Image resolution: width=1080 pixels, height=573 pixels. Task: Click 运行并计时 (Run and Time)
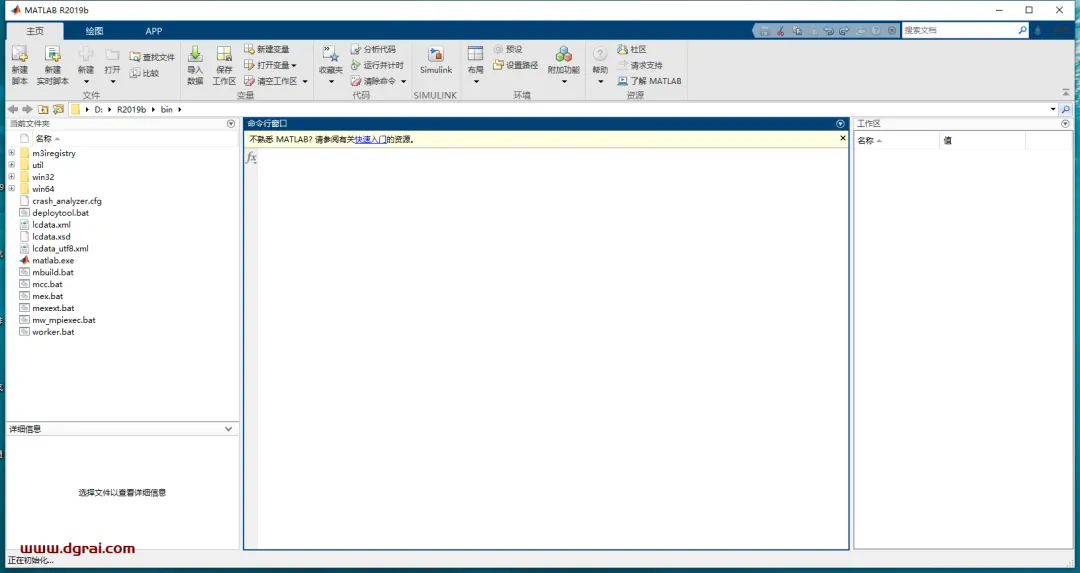(377, 65)
